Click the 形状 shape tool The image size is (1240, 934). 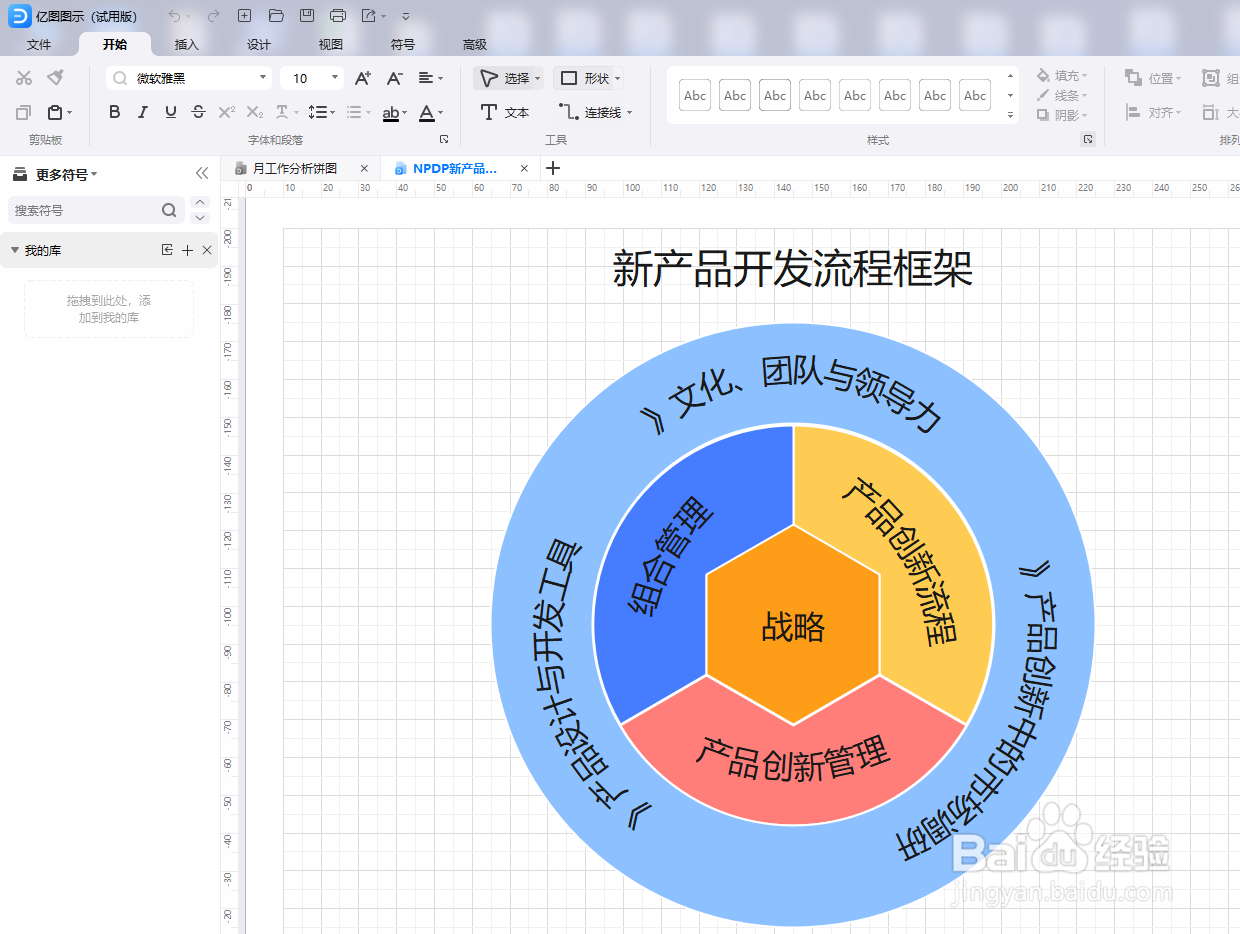pyautogui.click(x=590, y=77)
